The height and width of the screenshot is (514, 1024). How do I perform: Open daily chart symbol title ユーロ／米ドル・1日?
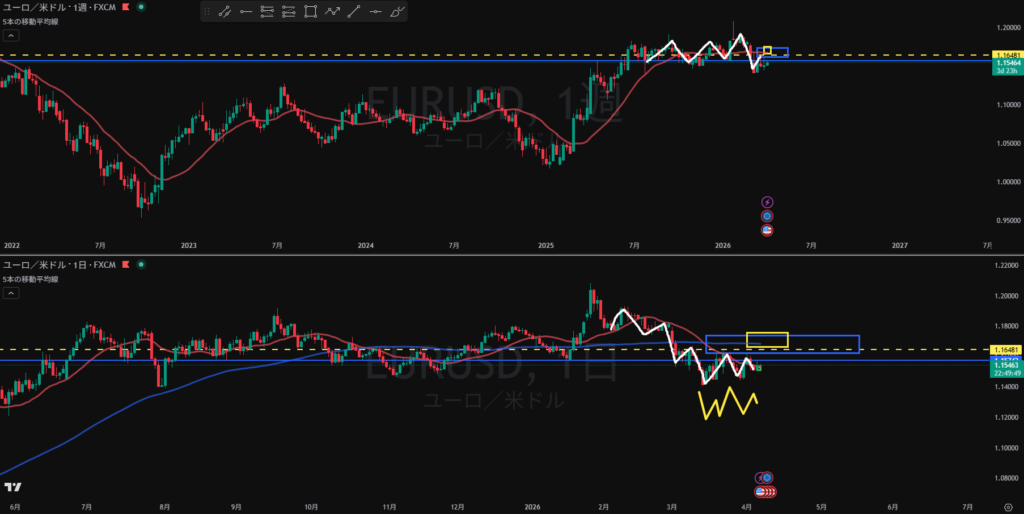(x=62, y=265)
